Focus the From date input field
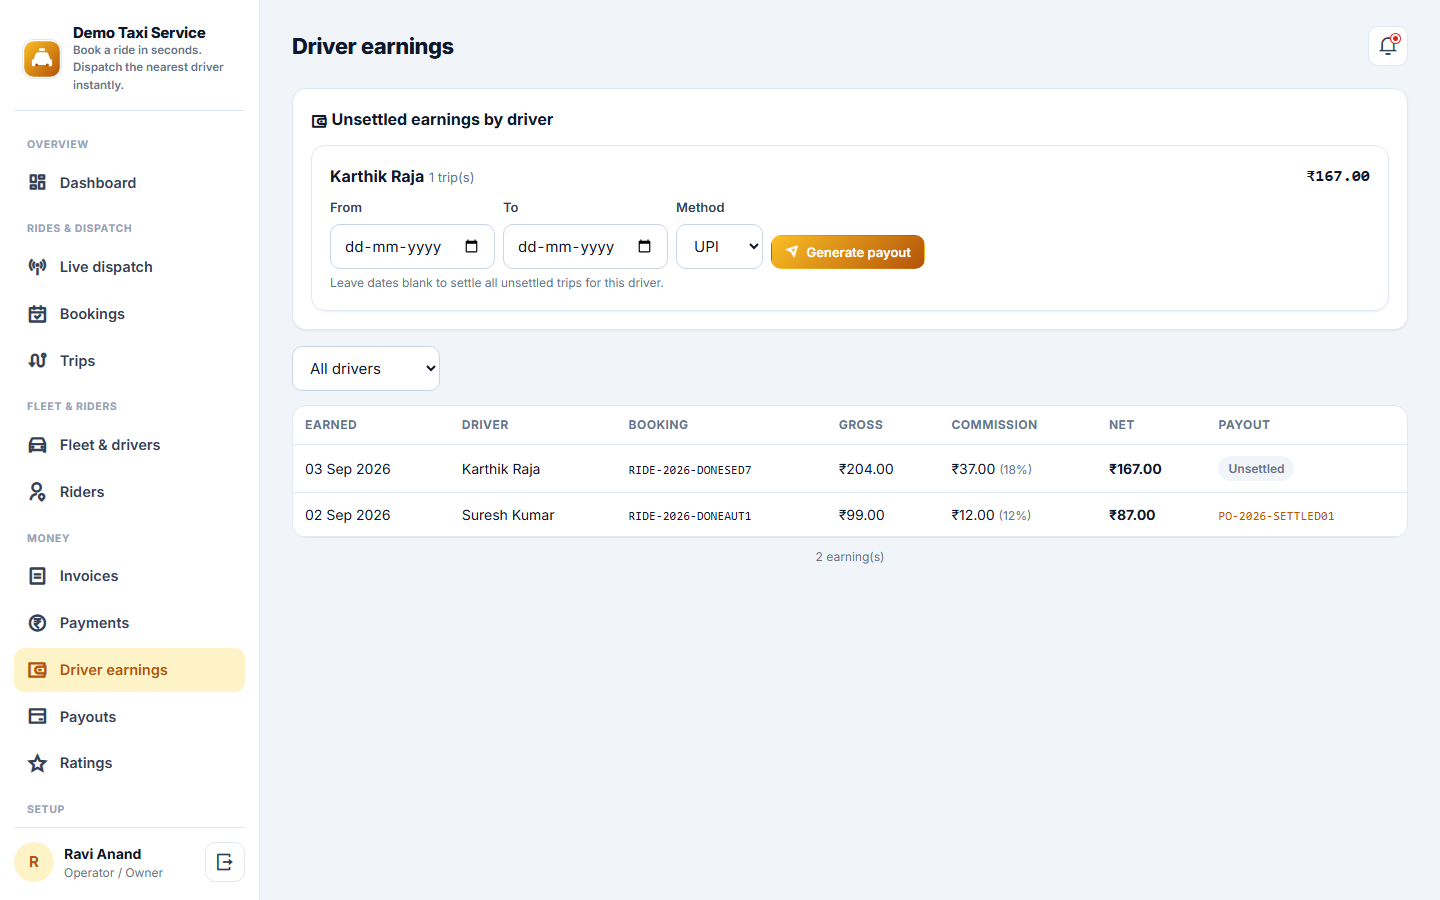Screen dimensions: 1440x900 [412, 246]
